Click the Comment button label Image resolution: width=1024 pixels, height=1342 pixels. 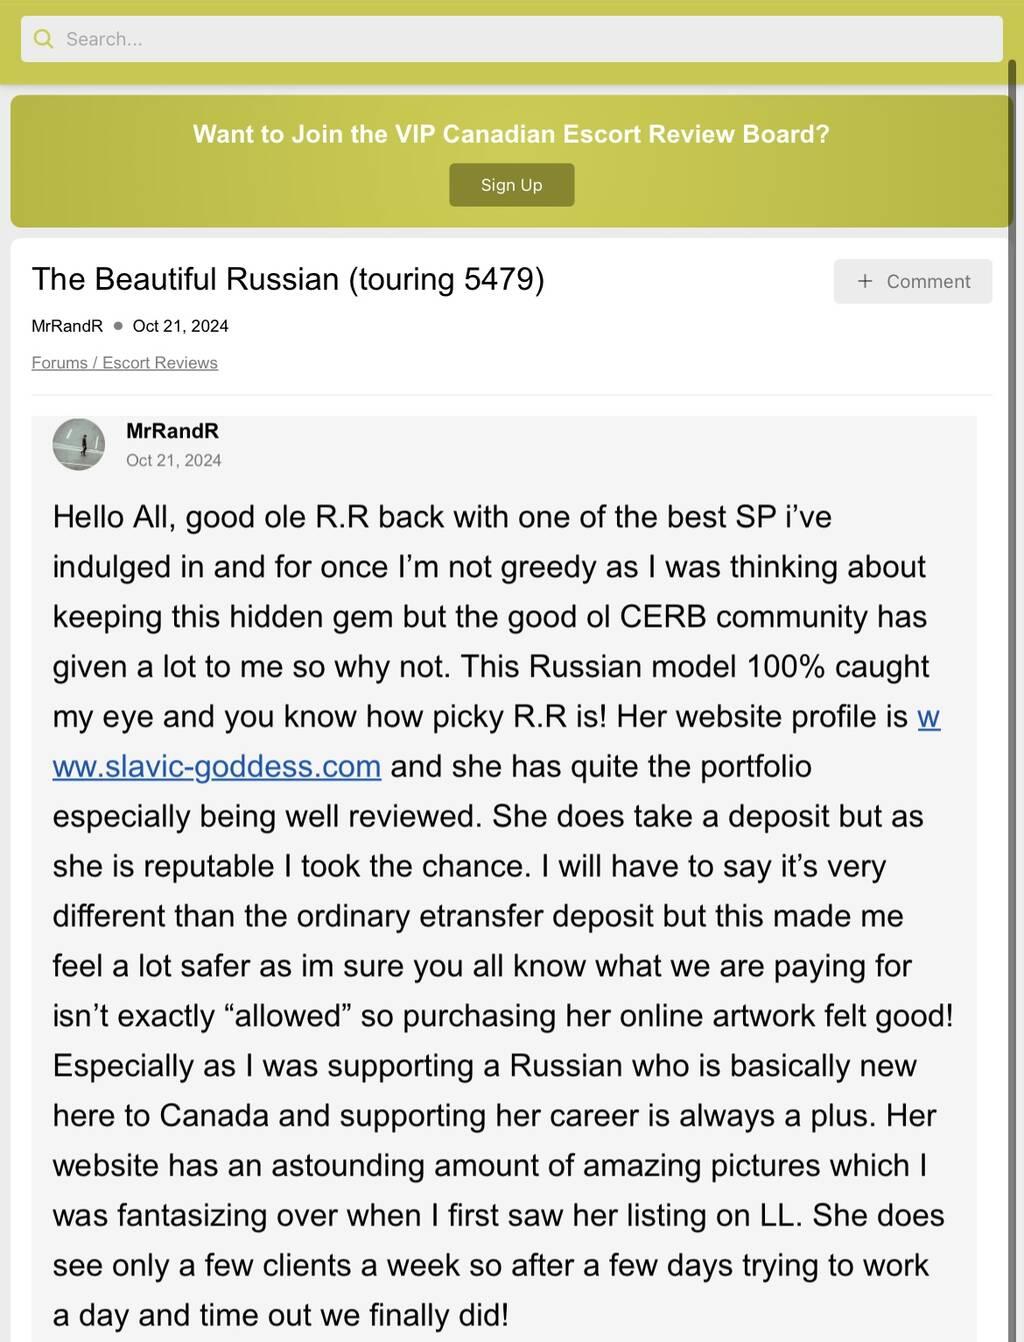click(x=928, y=282)
